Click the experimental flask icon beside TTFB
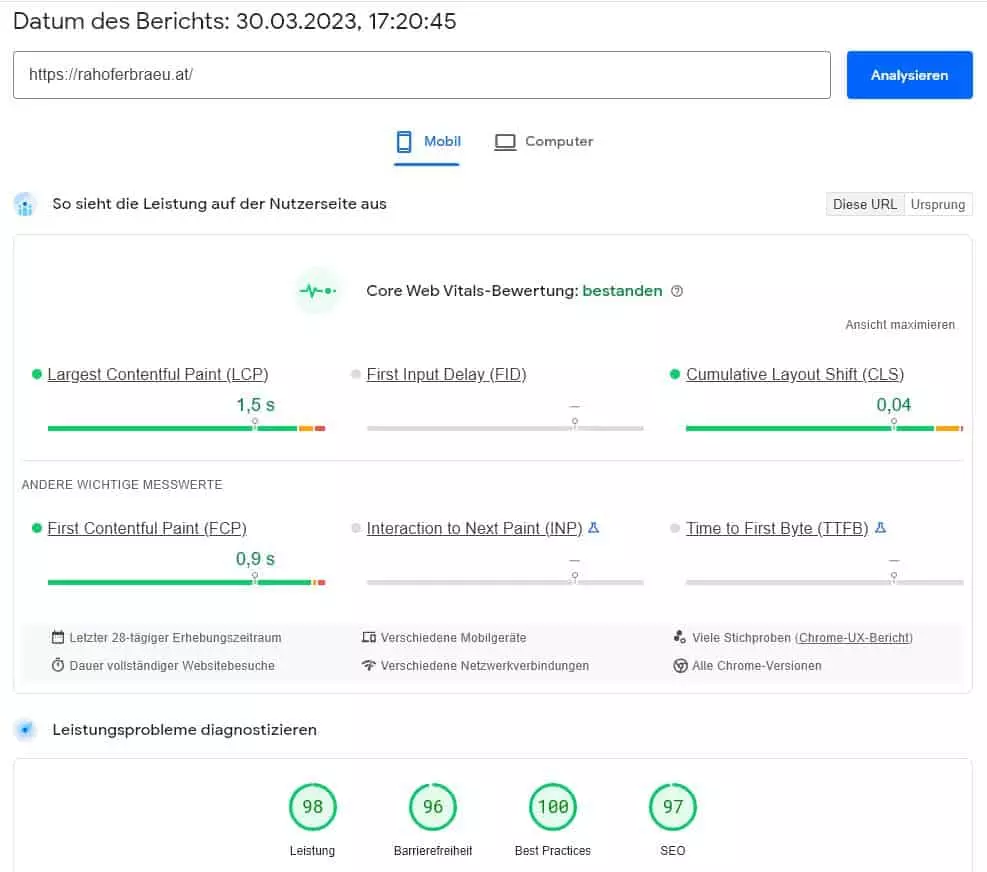Image resolution: width=987 pixels, height=872 pixels. coord(881,528)
